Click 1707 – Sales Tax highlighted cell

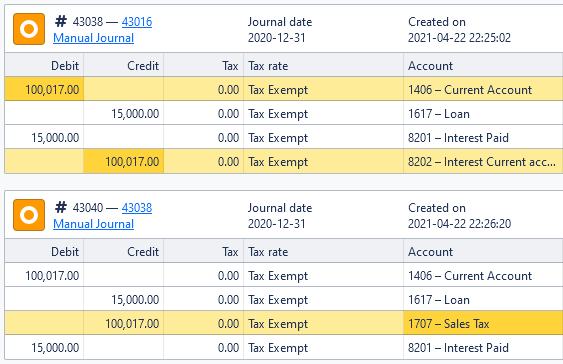point(483,323)
